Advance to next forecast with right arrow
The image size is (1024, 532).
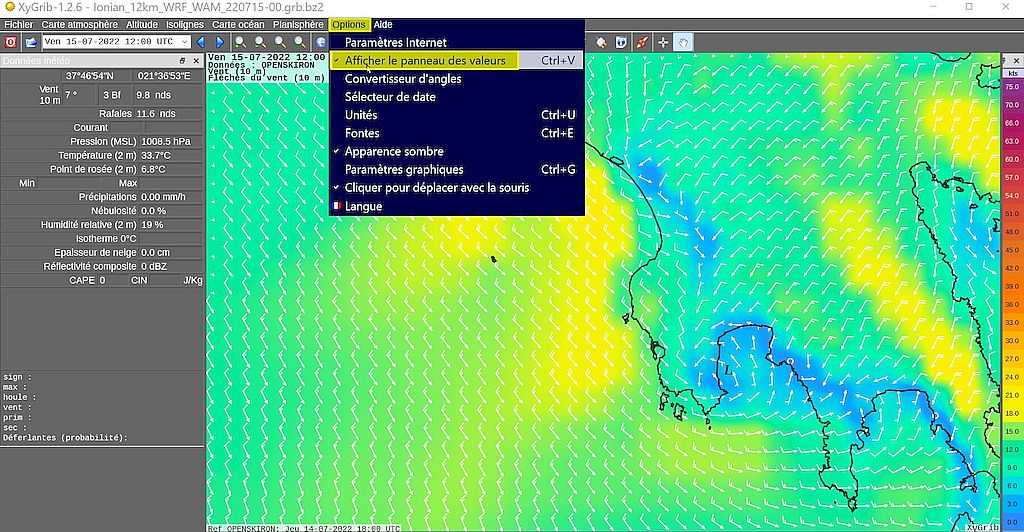[x=219, y=42]
